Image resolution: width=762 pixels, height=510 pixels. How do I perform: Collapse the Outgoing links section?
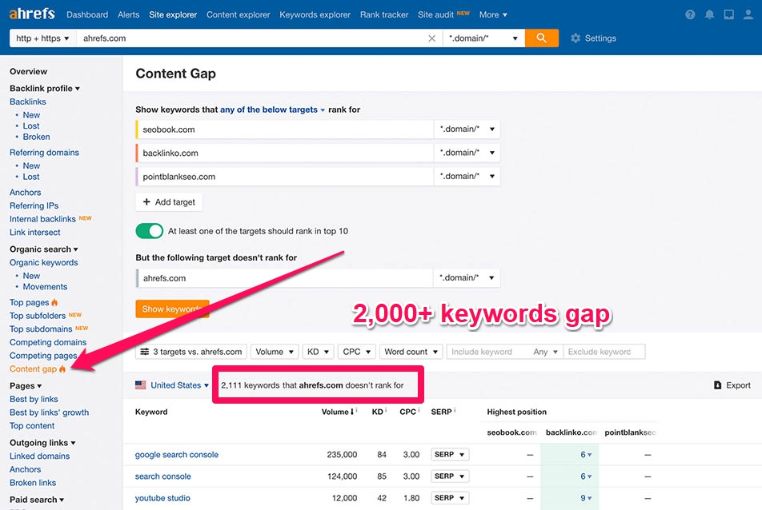point(42,443)
